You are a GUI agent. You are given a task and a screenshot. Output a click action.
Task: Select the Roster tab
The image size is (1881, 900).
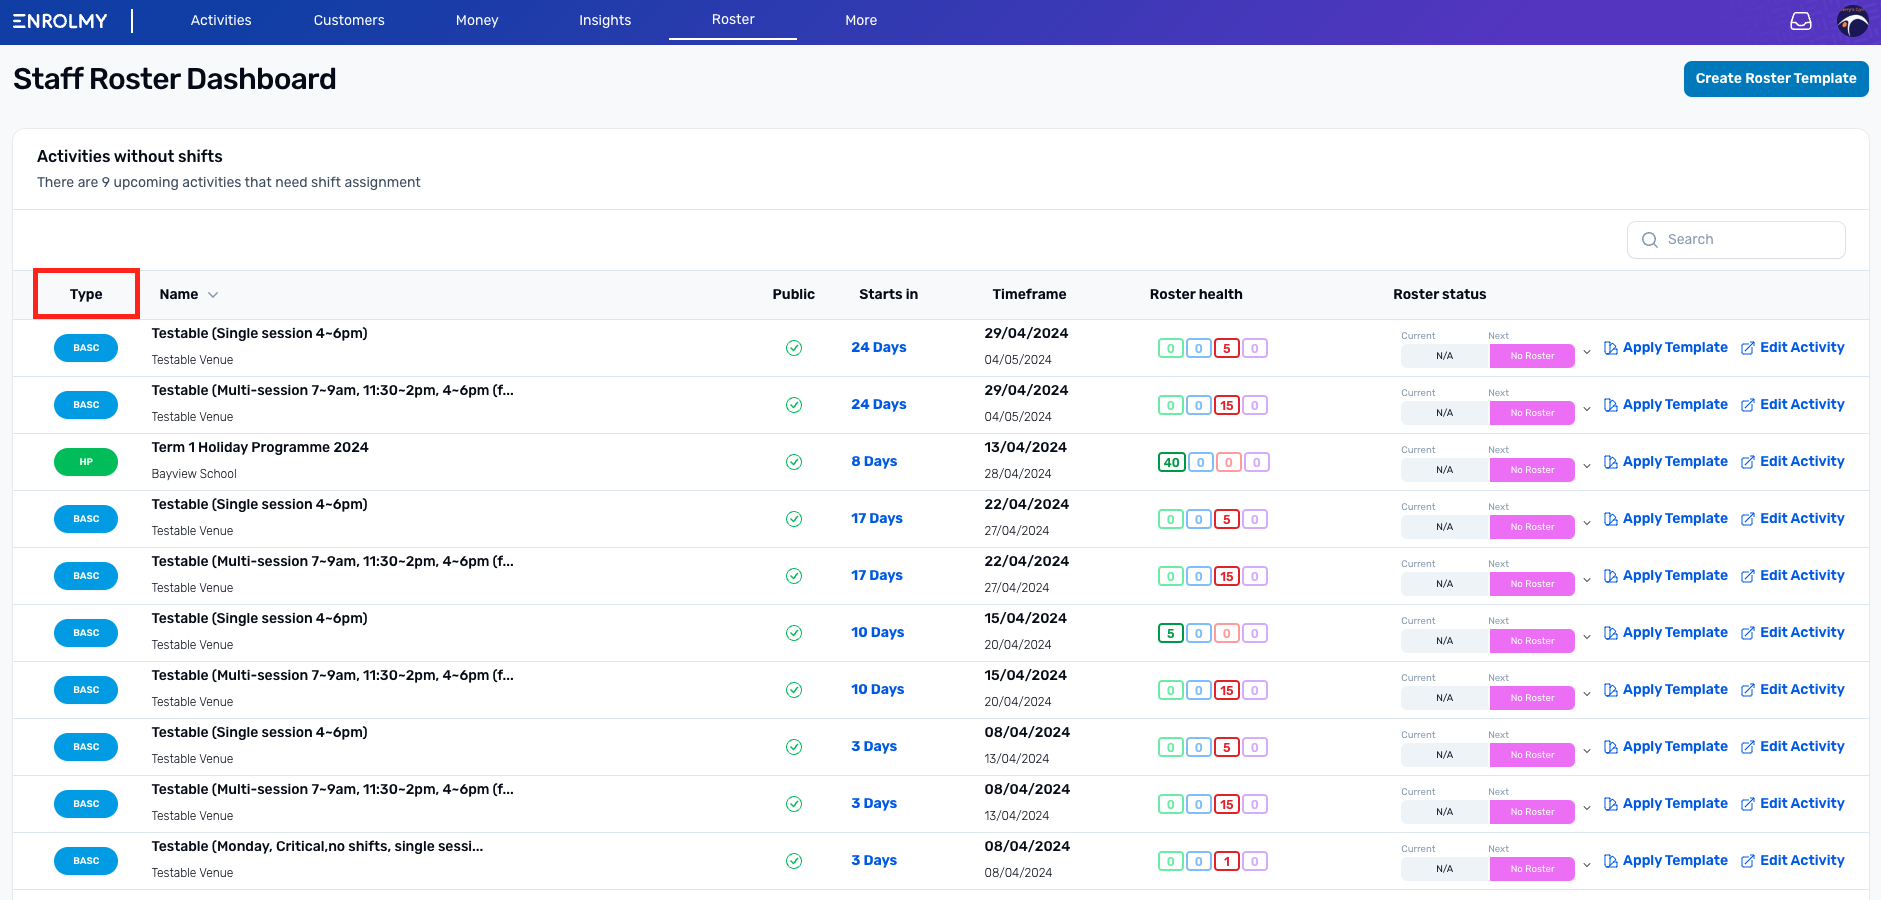click(733, 20)
